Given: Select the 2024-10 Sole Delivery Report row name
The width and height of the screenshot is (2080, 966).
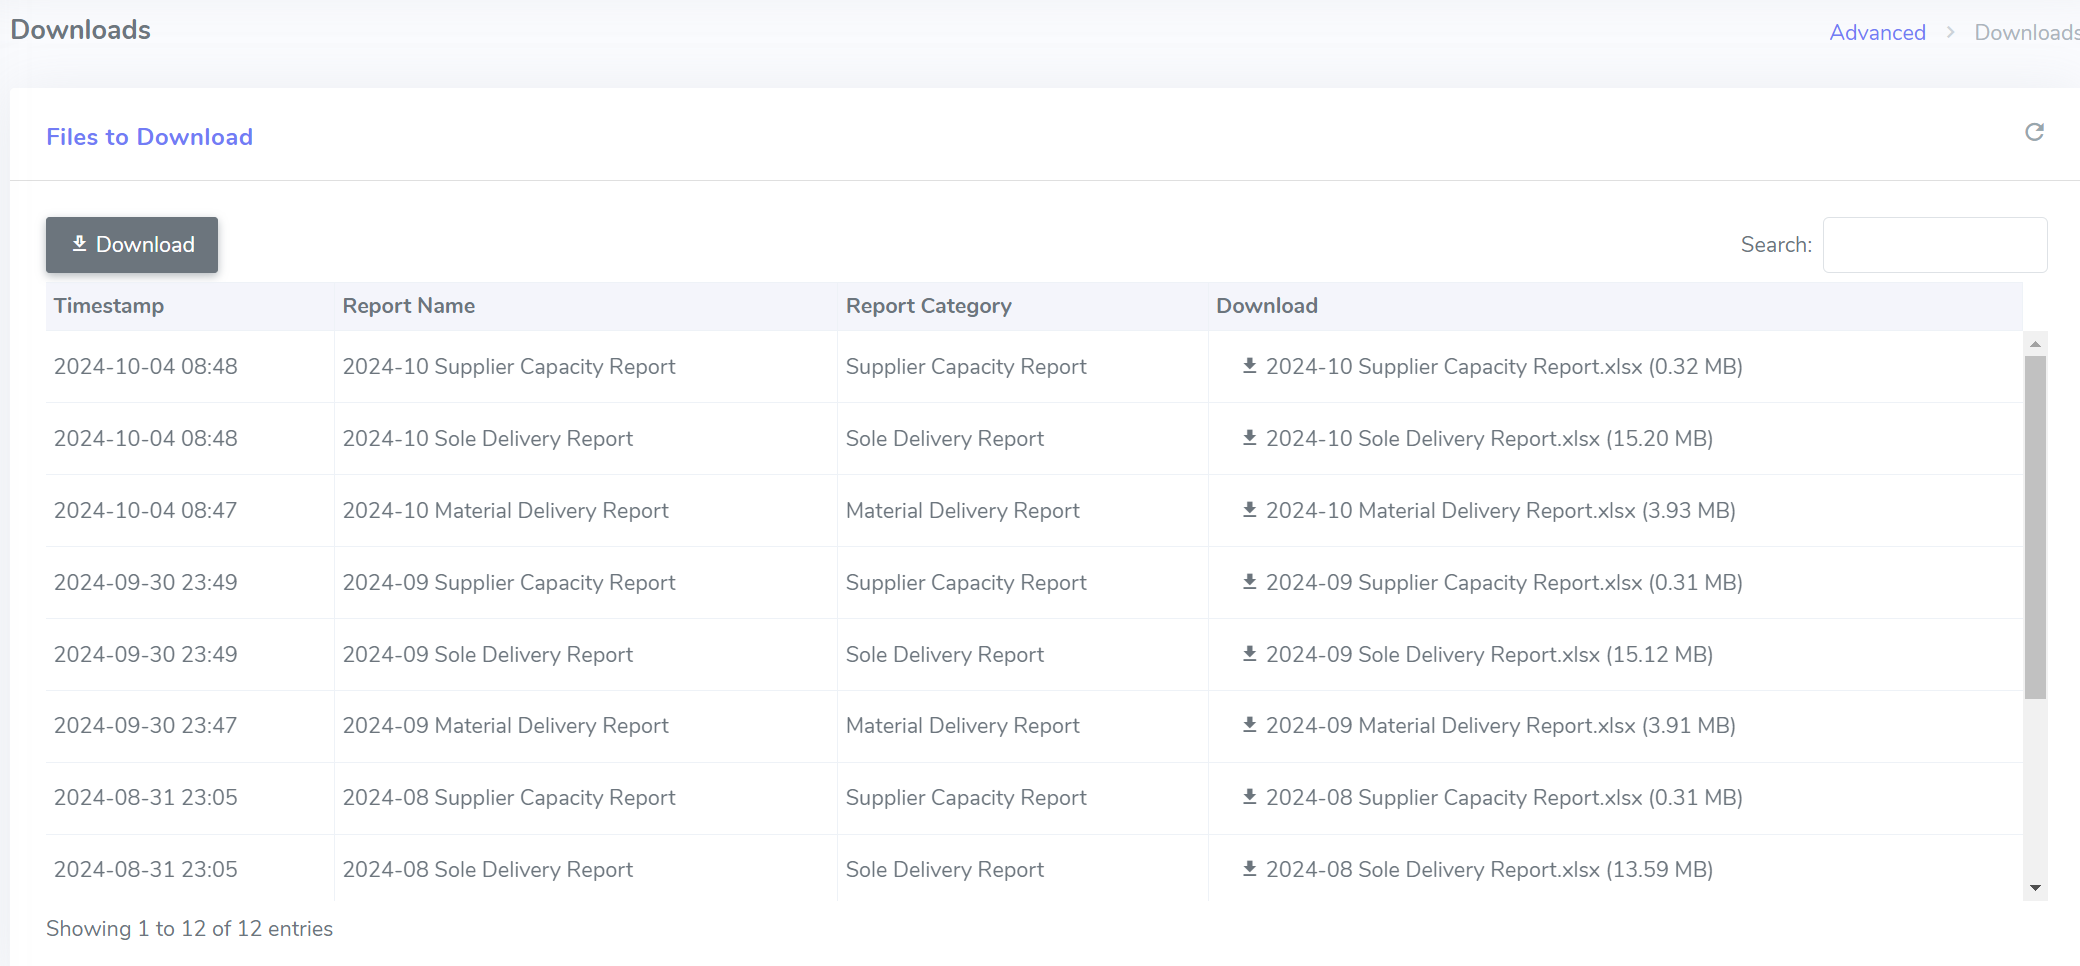Looking at the screenshot, I should pyautogui.click(x=487, y=438).
